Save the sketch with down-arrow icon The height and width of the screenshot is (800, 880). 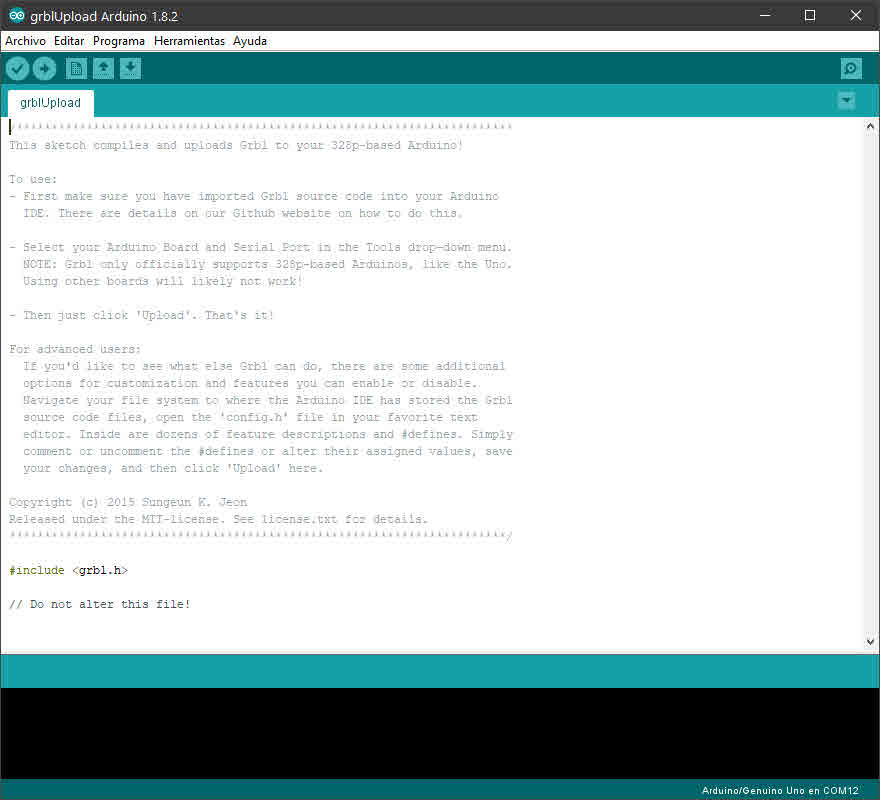point(130,69)
